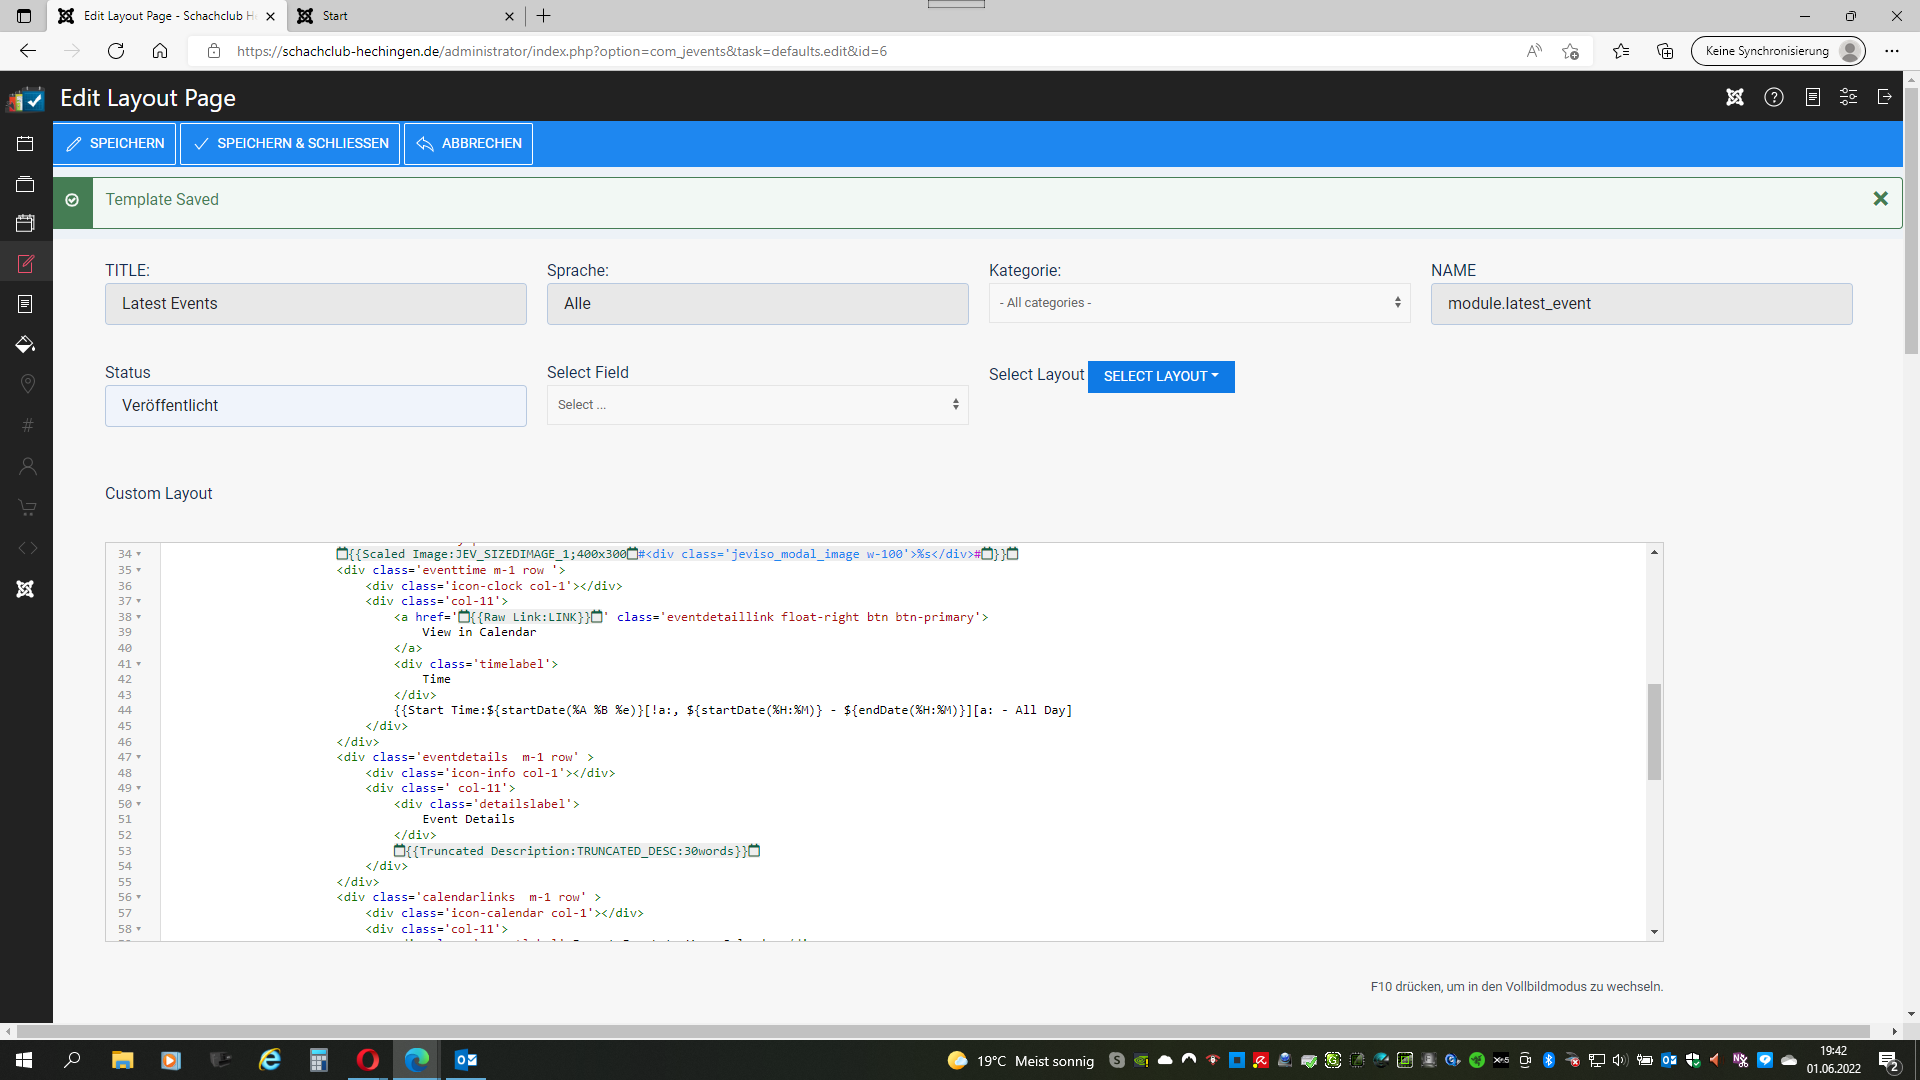Click the ABBRECHEN button

(x=468, y=144)
